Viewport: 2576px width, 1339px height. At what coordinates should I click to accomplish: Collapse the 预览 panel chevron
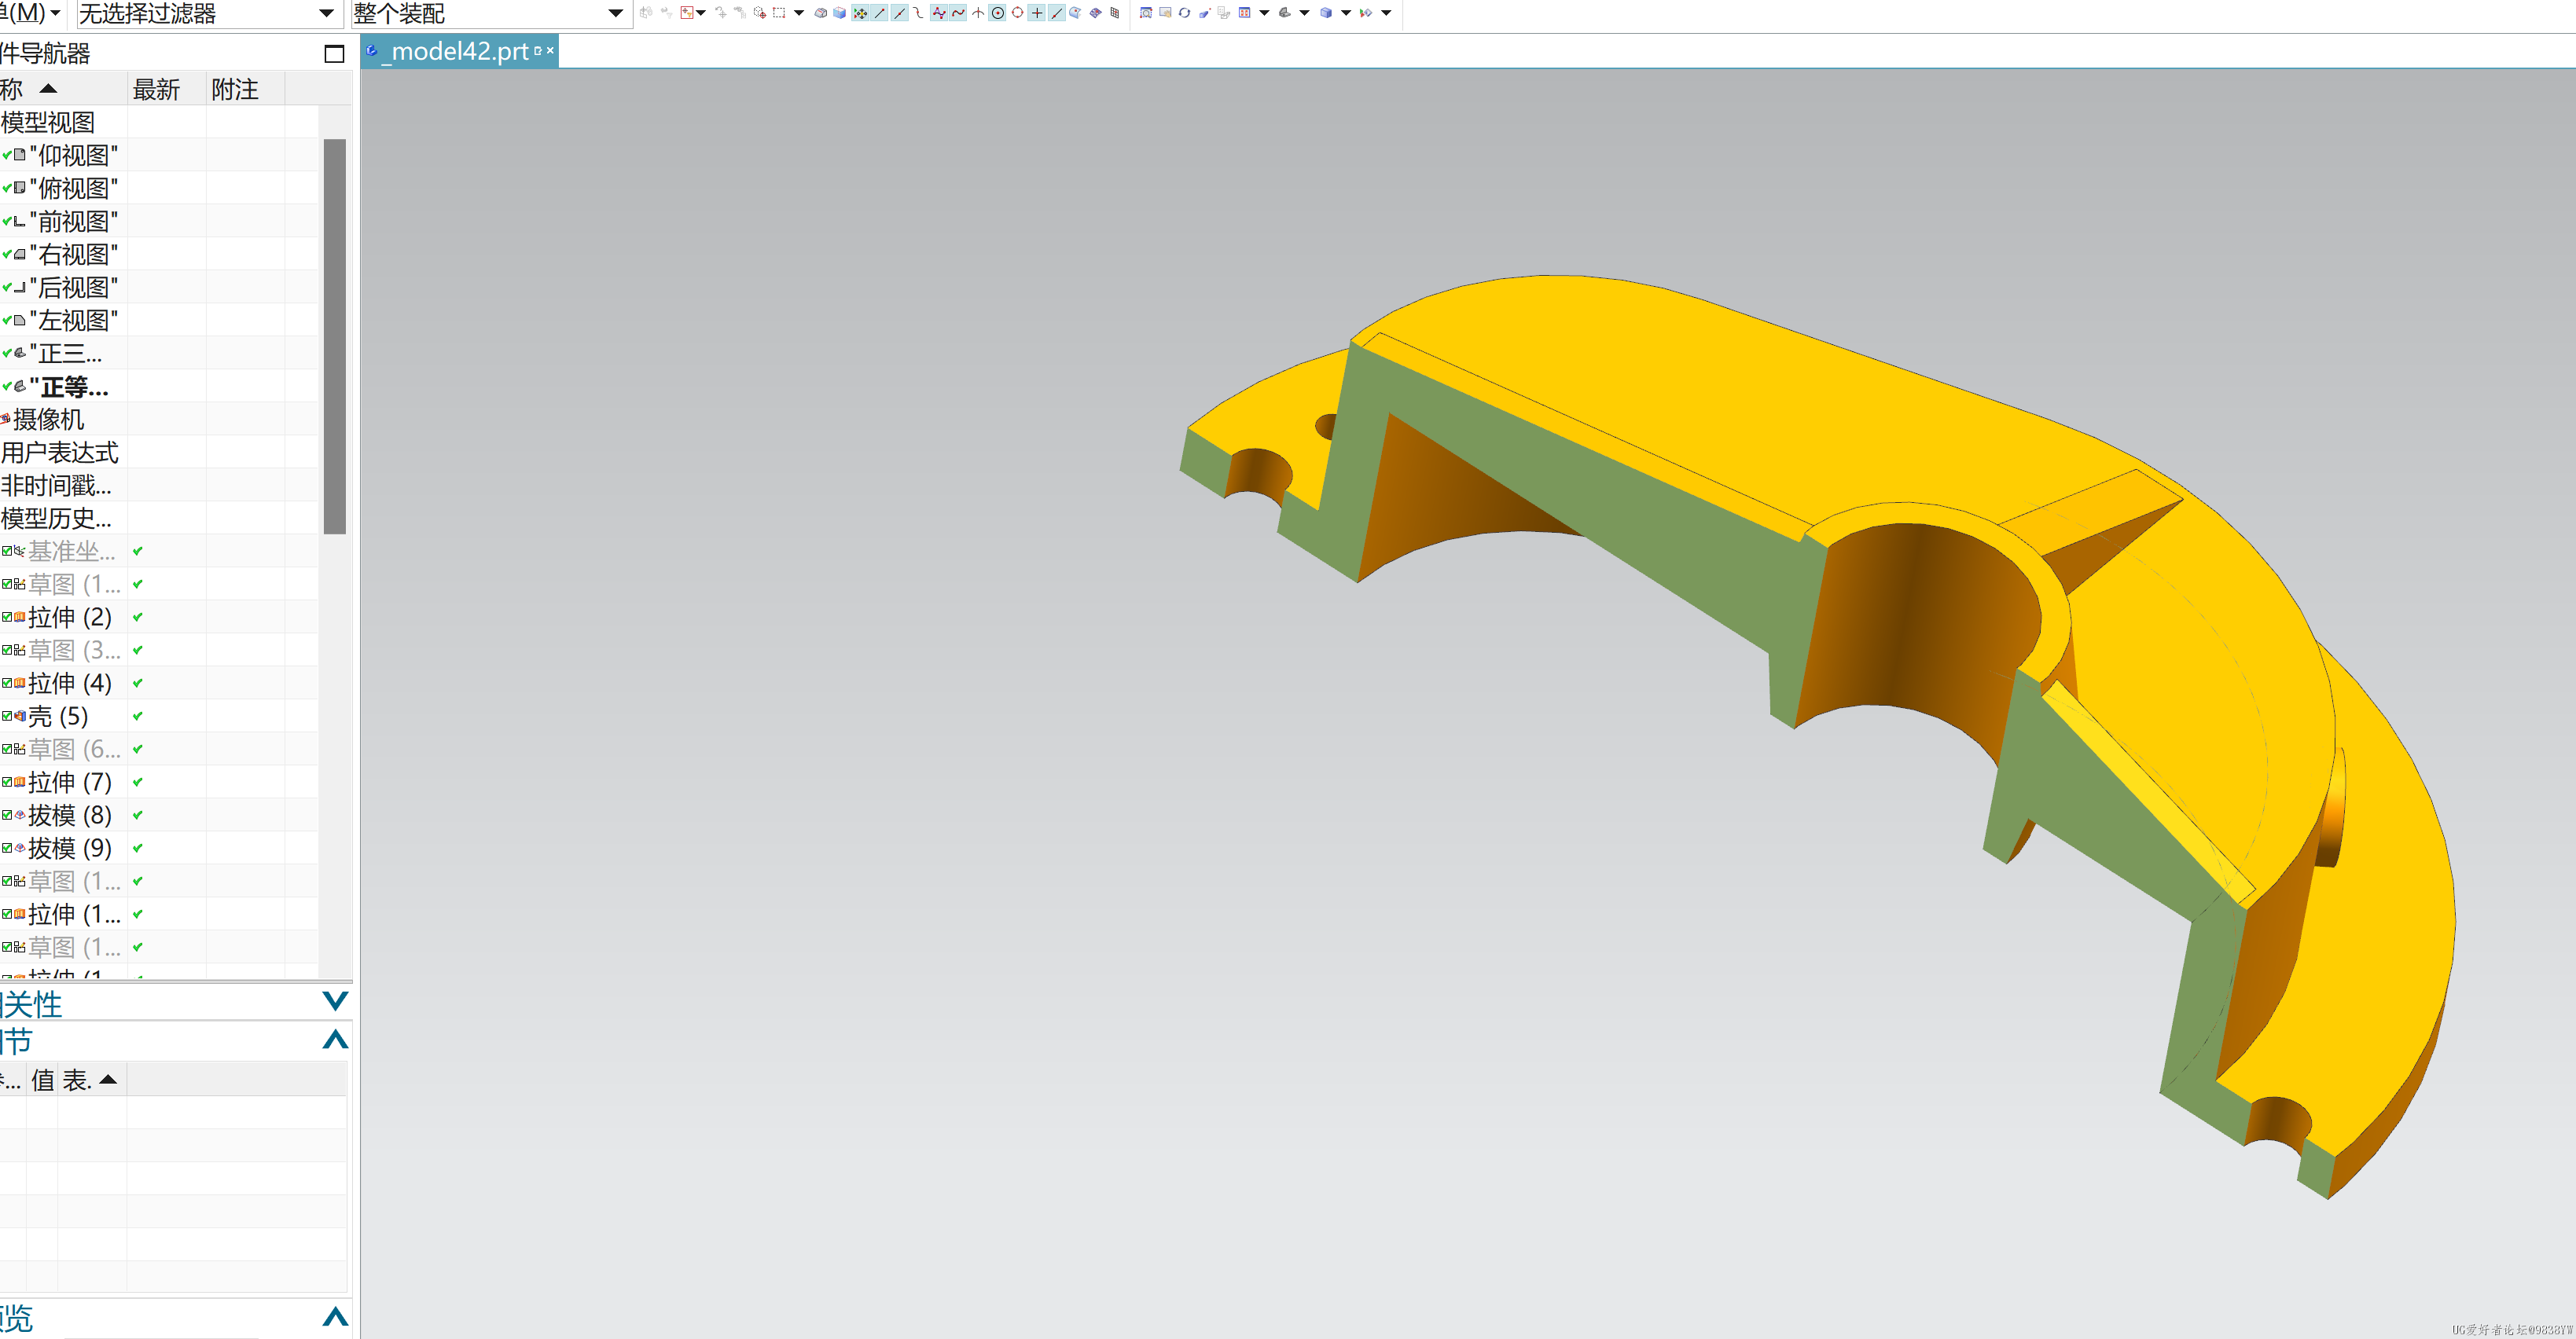point(335,1317)
